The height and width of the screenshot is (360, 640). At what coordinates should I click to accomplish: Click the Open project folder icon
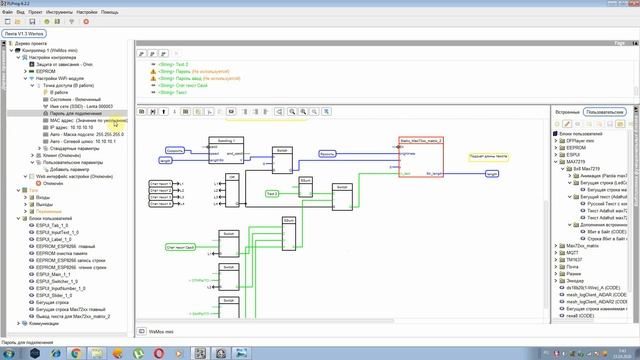pos(18,22)
